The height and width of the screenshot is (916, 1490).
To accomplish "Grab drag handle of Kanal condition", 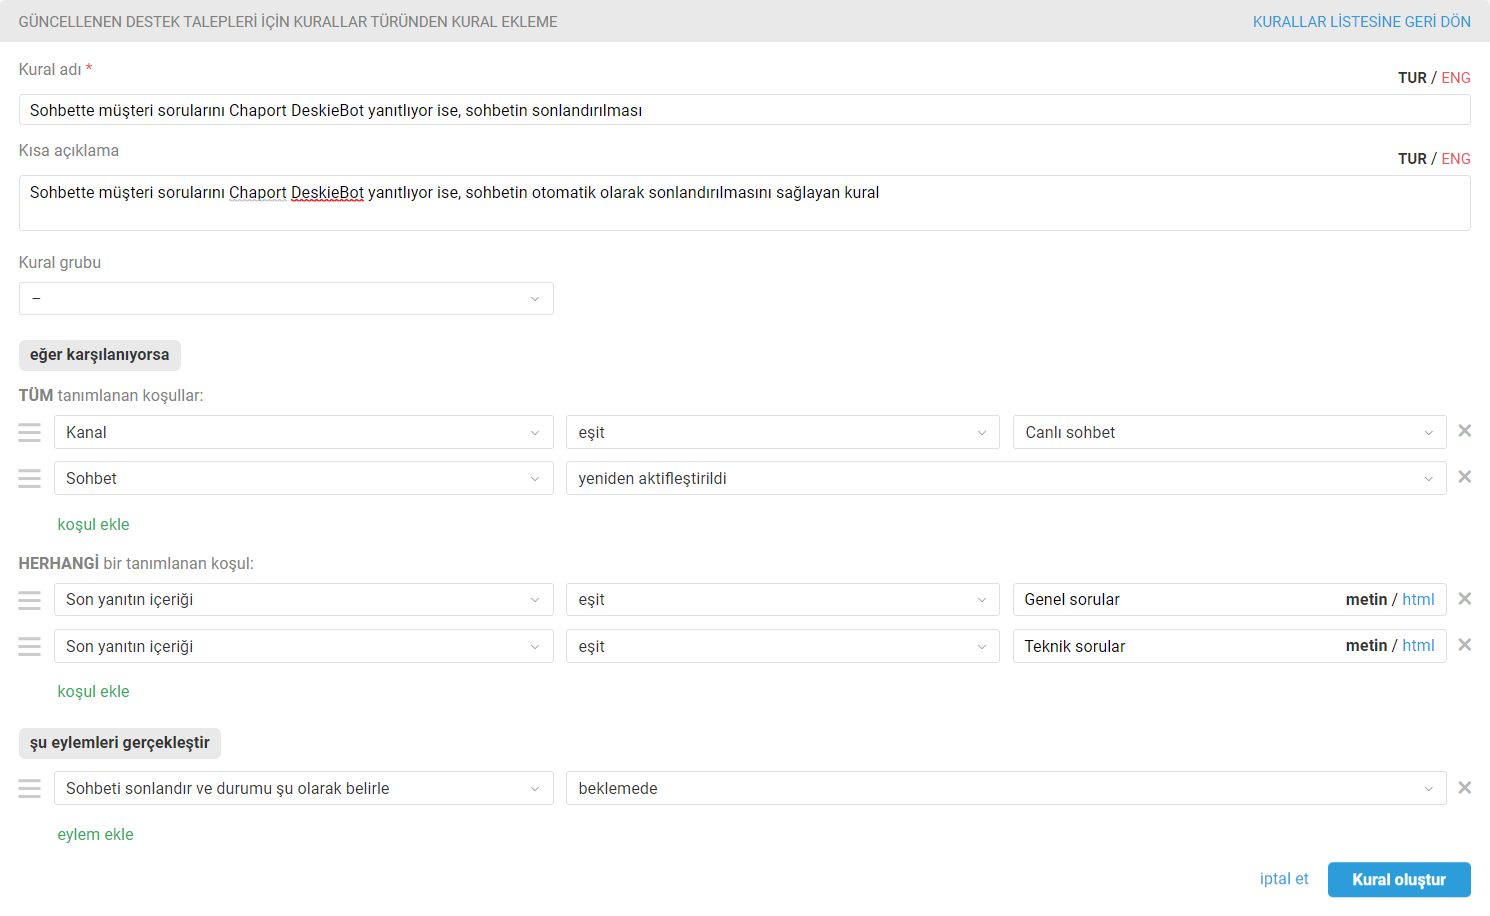I will (x=30, y=432).
